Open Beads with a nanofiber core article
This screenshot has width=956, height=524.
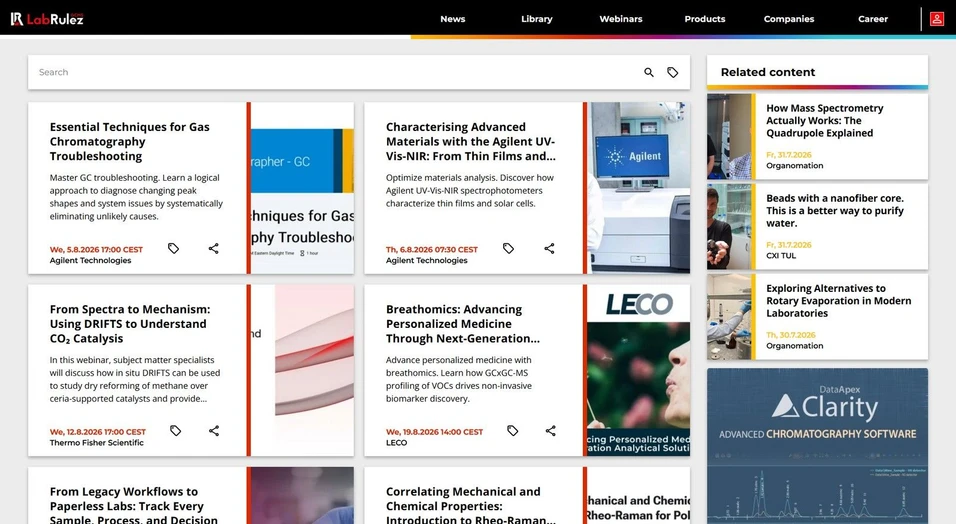tap(835, 211)
